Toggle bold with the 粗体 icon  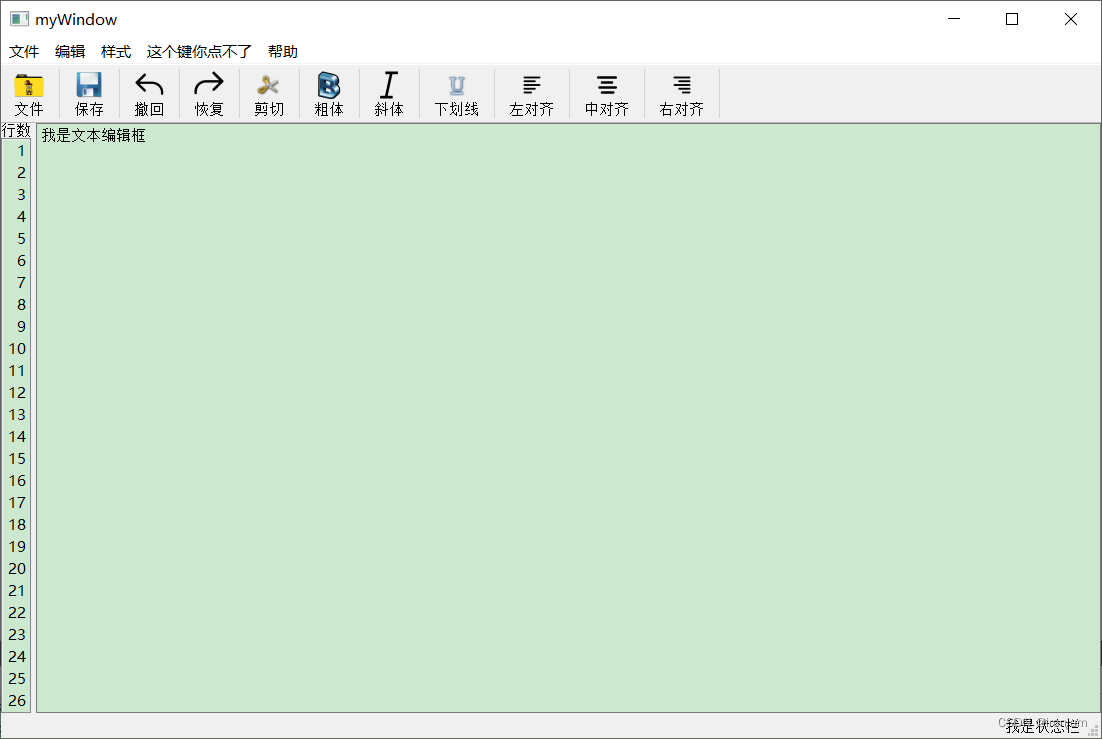pyautogui.click(x=329, y=86)
